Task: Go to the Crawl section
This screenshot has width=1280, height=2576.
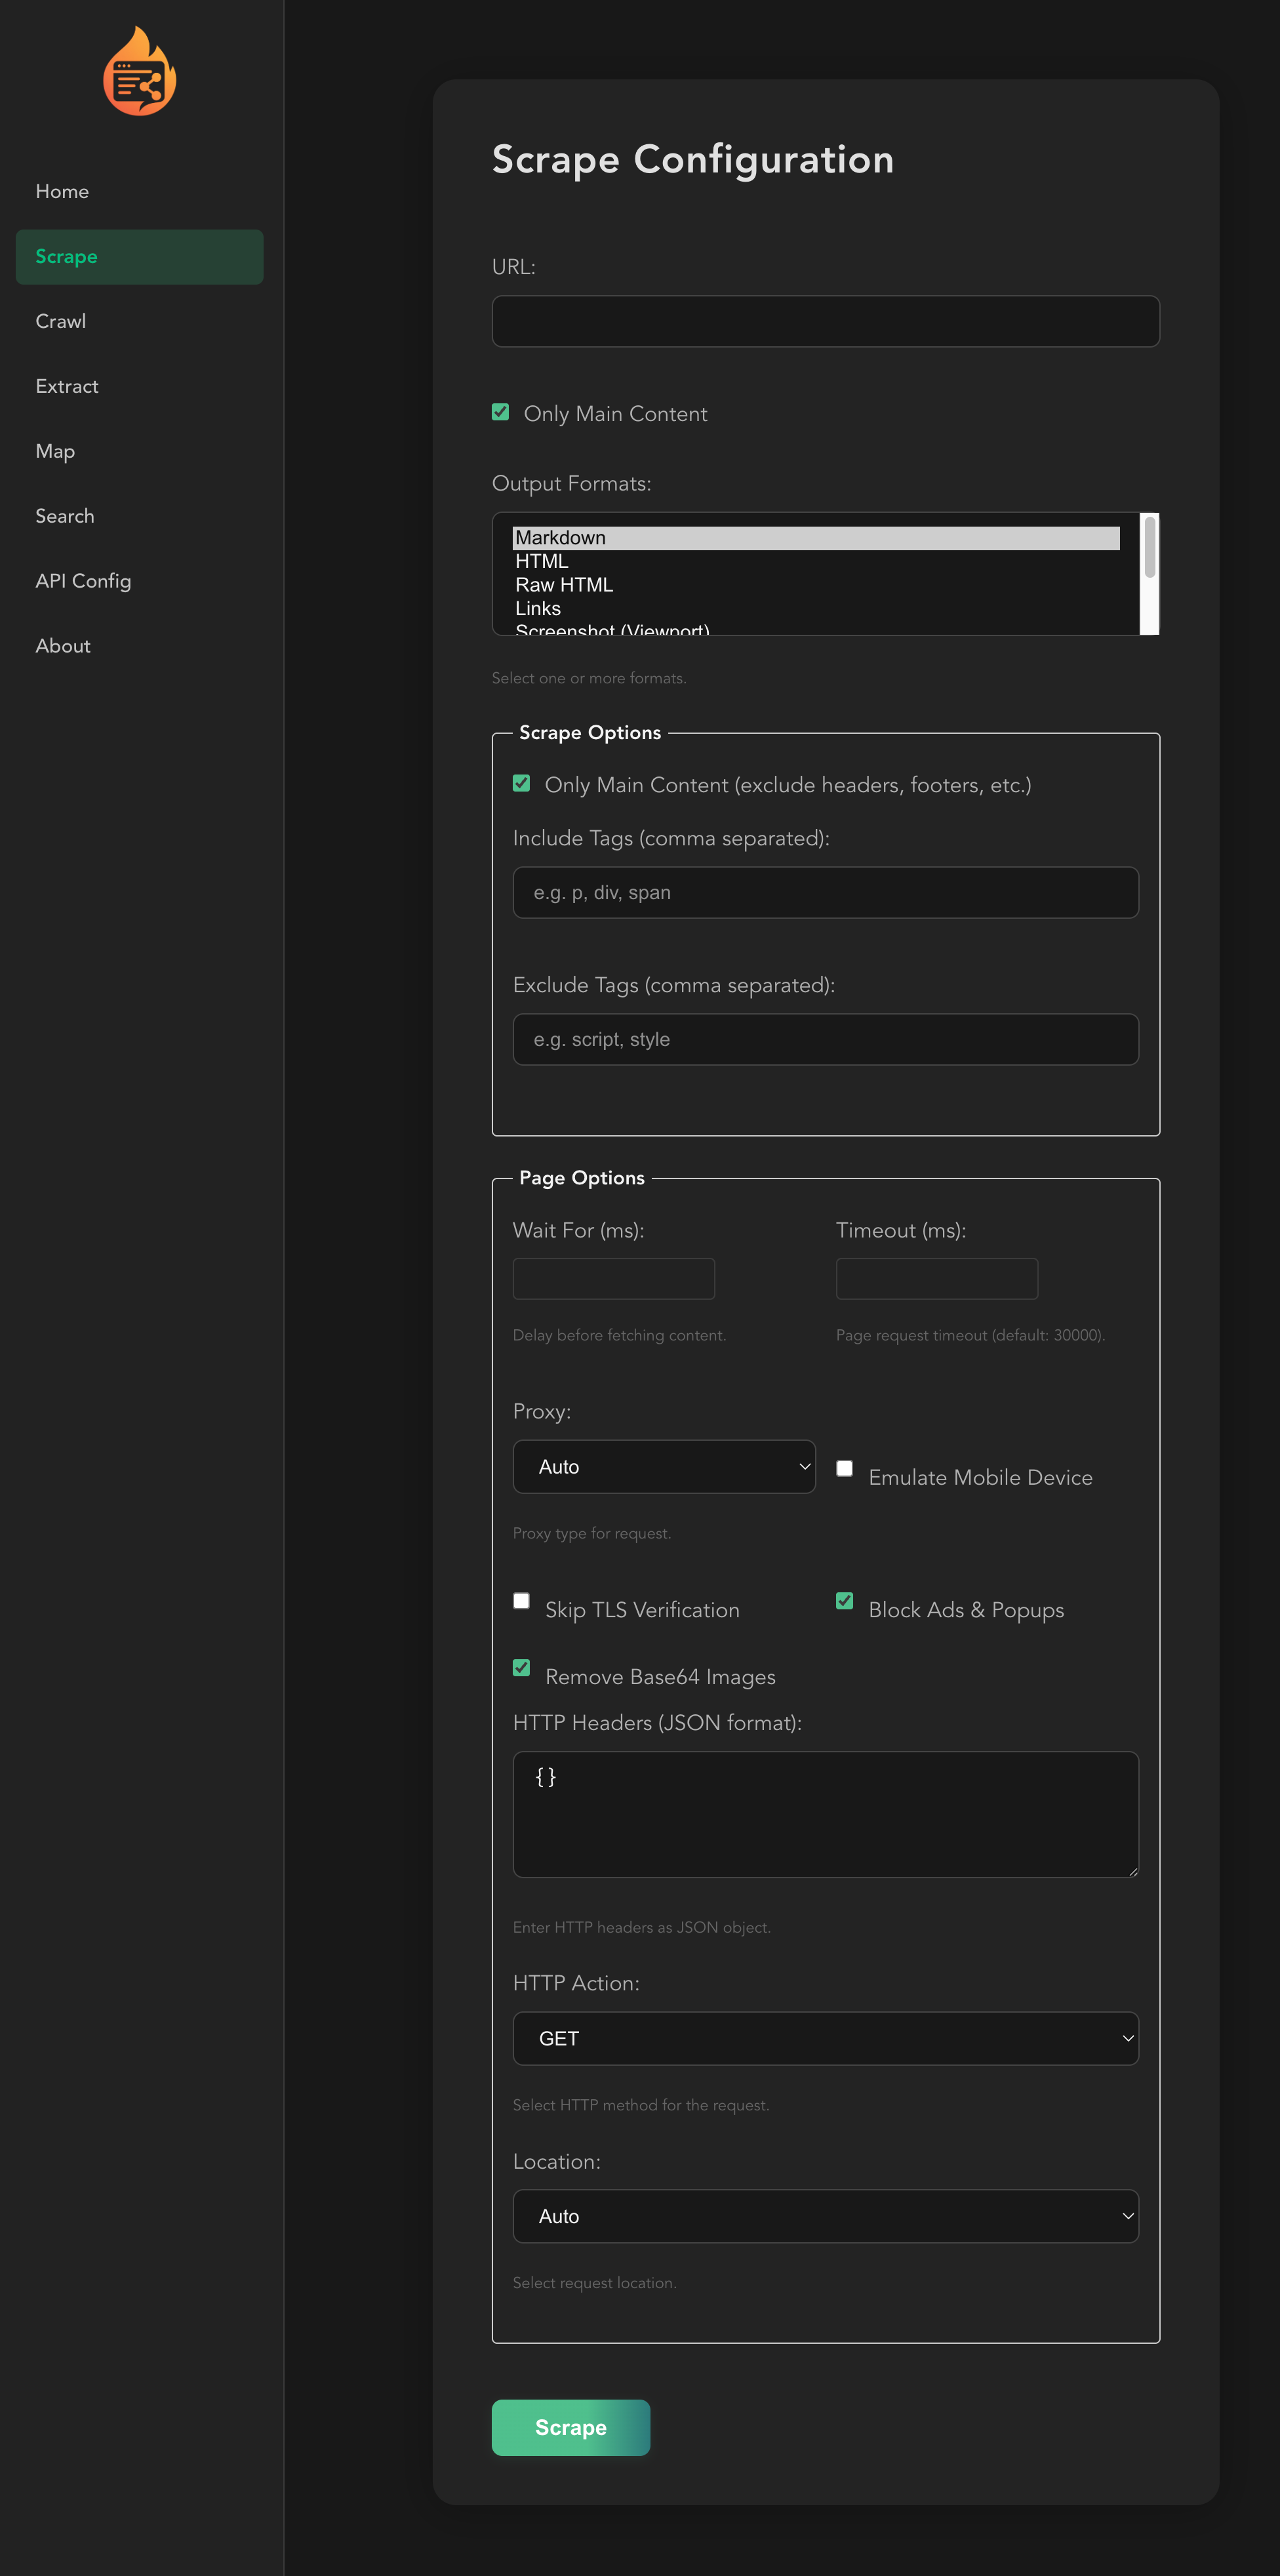Action: [x=61, y=321]
